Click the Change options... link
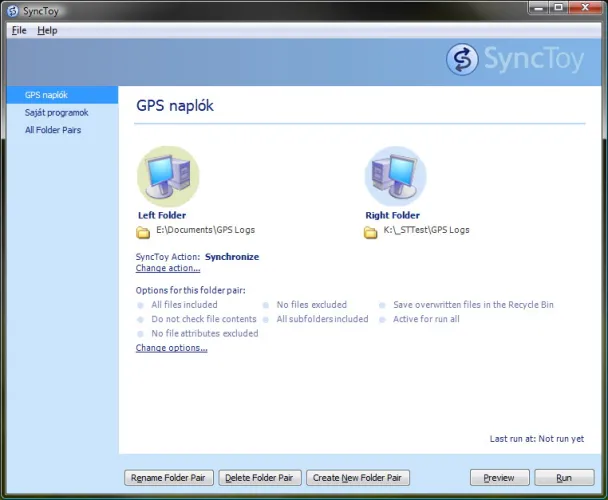 [x=171, y=348]
